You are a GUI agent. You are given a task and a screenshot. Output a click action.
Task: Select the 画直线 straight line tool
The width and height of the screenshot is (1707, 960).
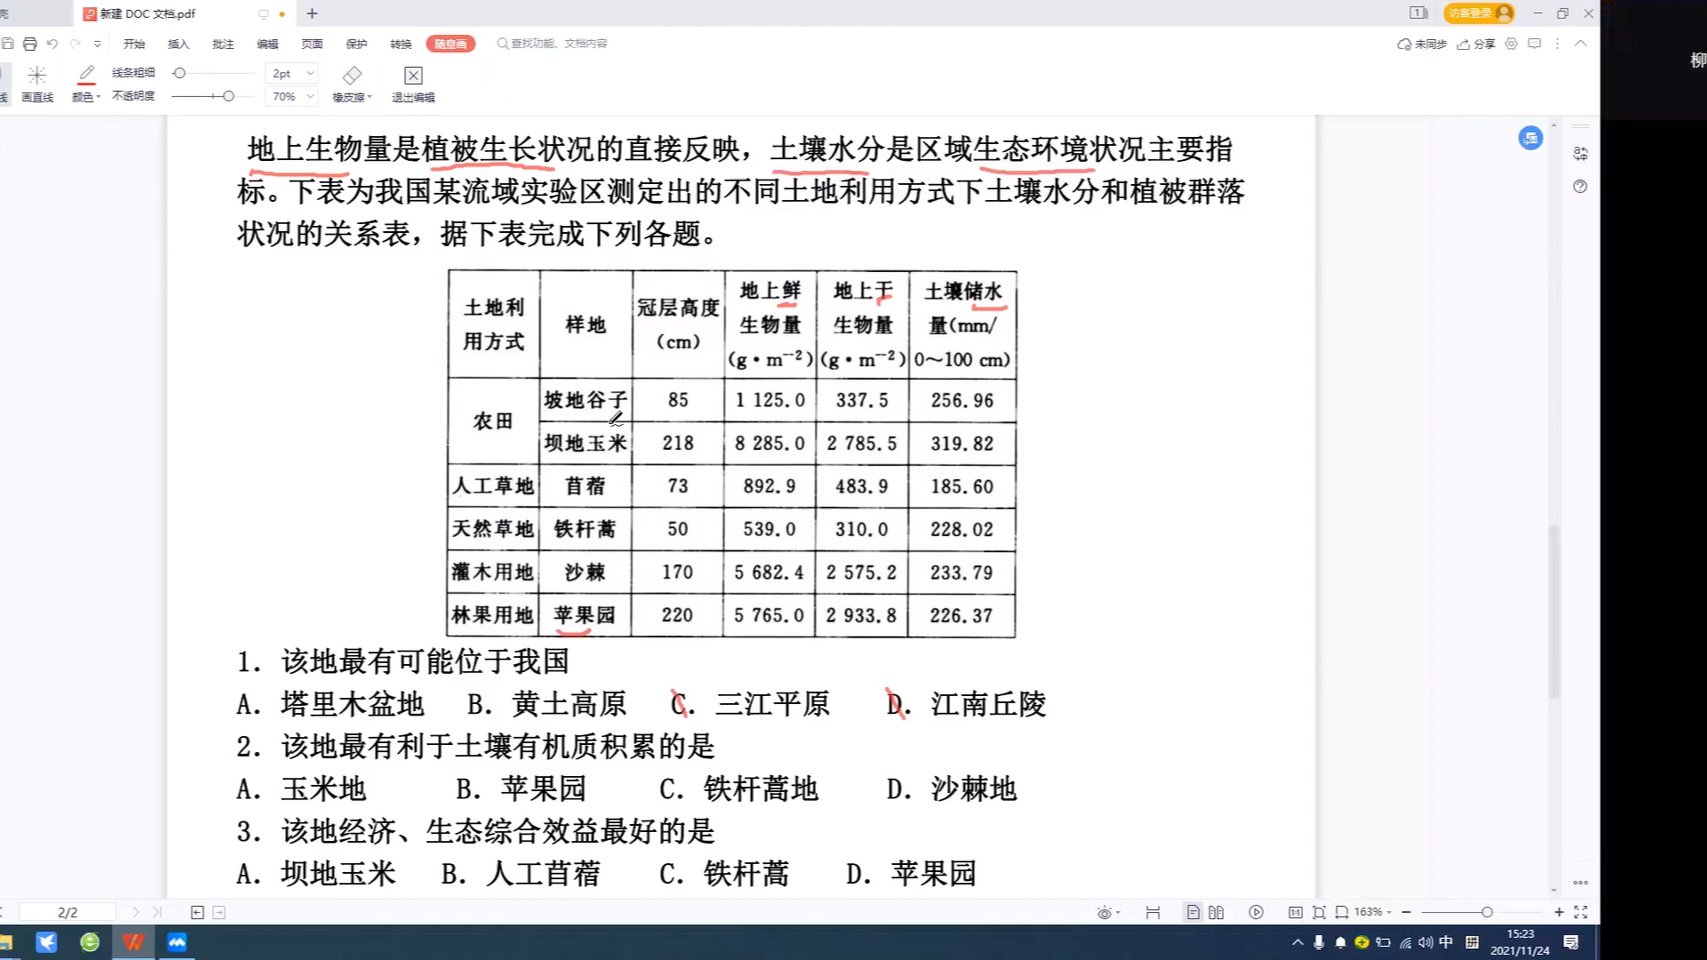(x=37, y=84)
